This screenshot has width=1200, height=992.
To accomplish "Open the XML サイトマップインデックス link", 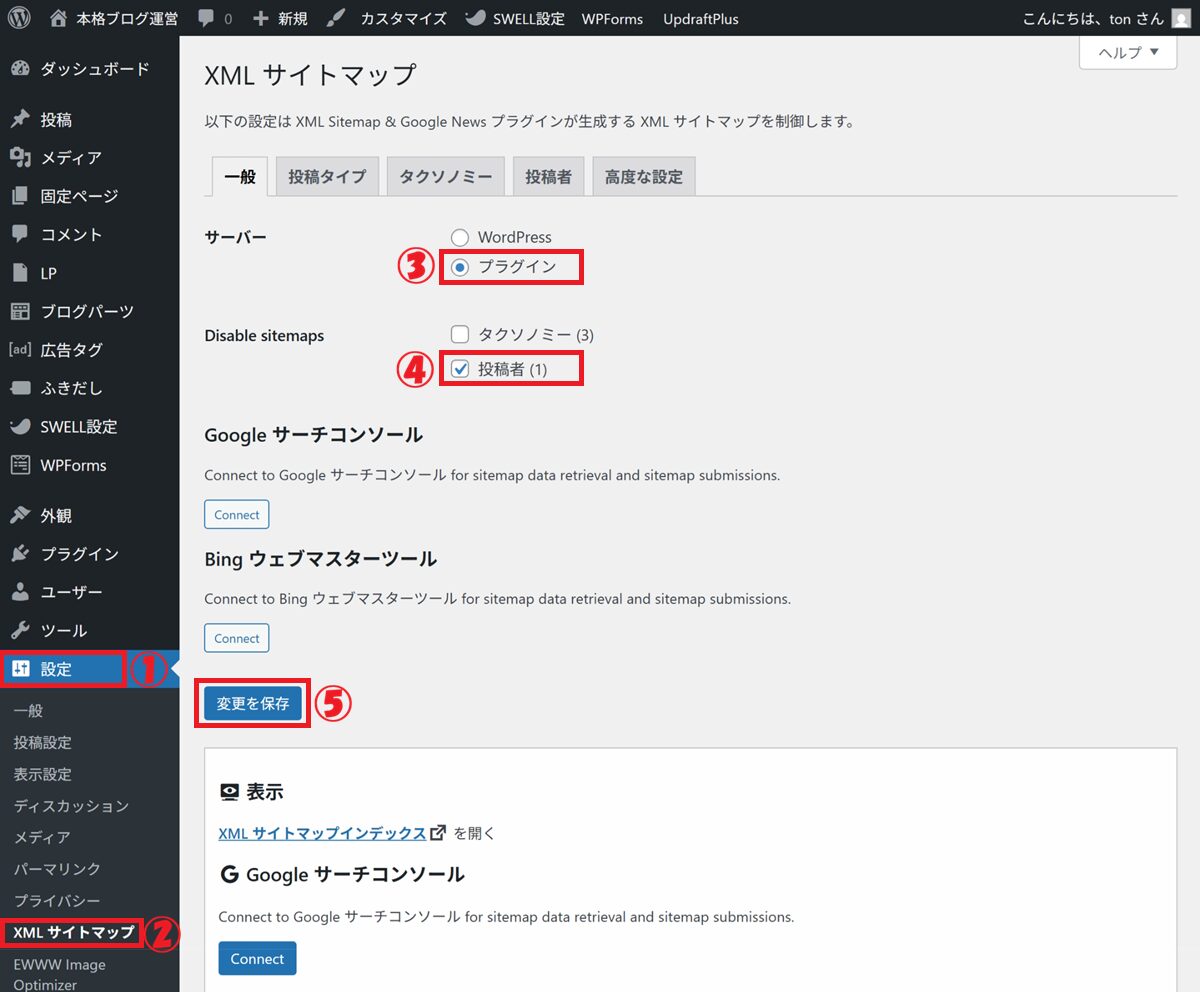I will [x=323, y=833].
